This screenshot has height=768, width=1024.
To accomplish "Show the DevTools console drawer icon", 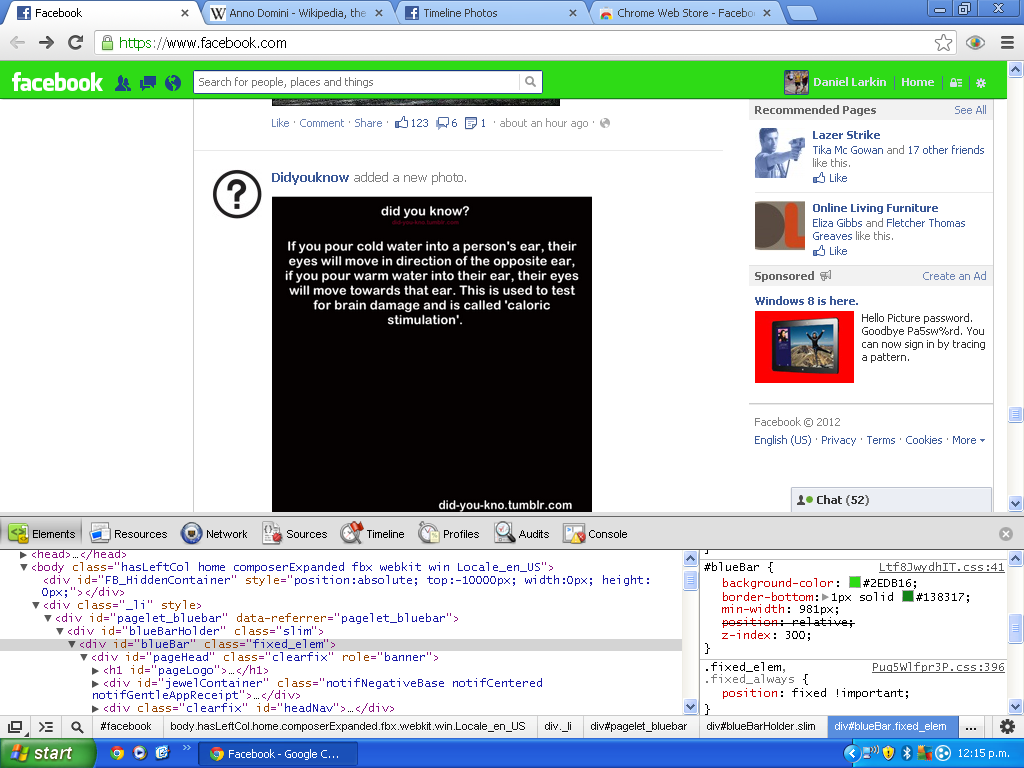I will tap(46, 726).
